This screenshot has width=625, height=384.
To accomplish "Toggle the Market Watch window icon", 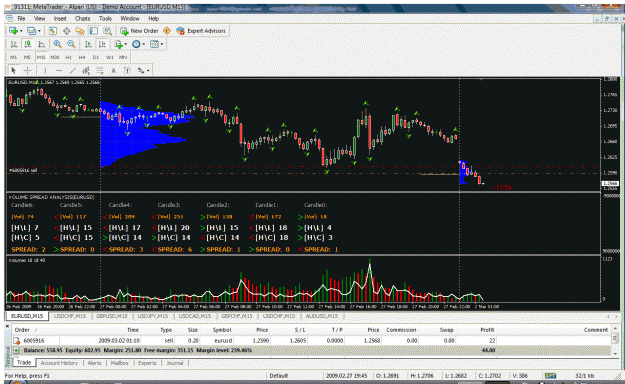I will pyautogui.click(x=52, y=31).
